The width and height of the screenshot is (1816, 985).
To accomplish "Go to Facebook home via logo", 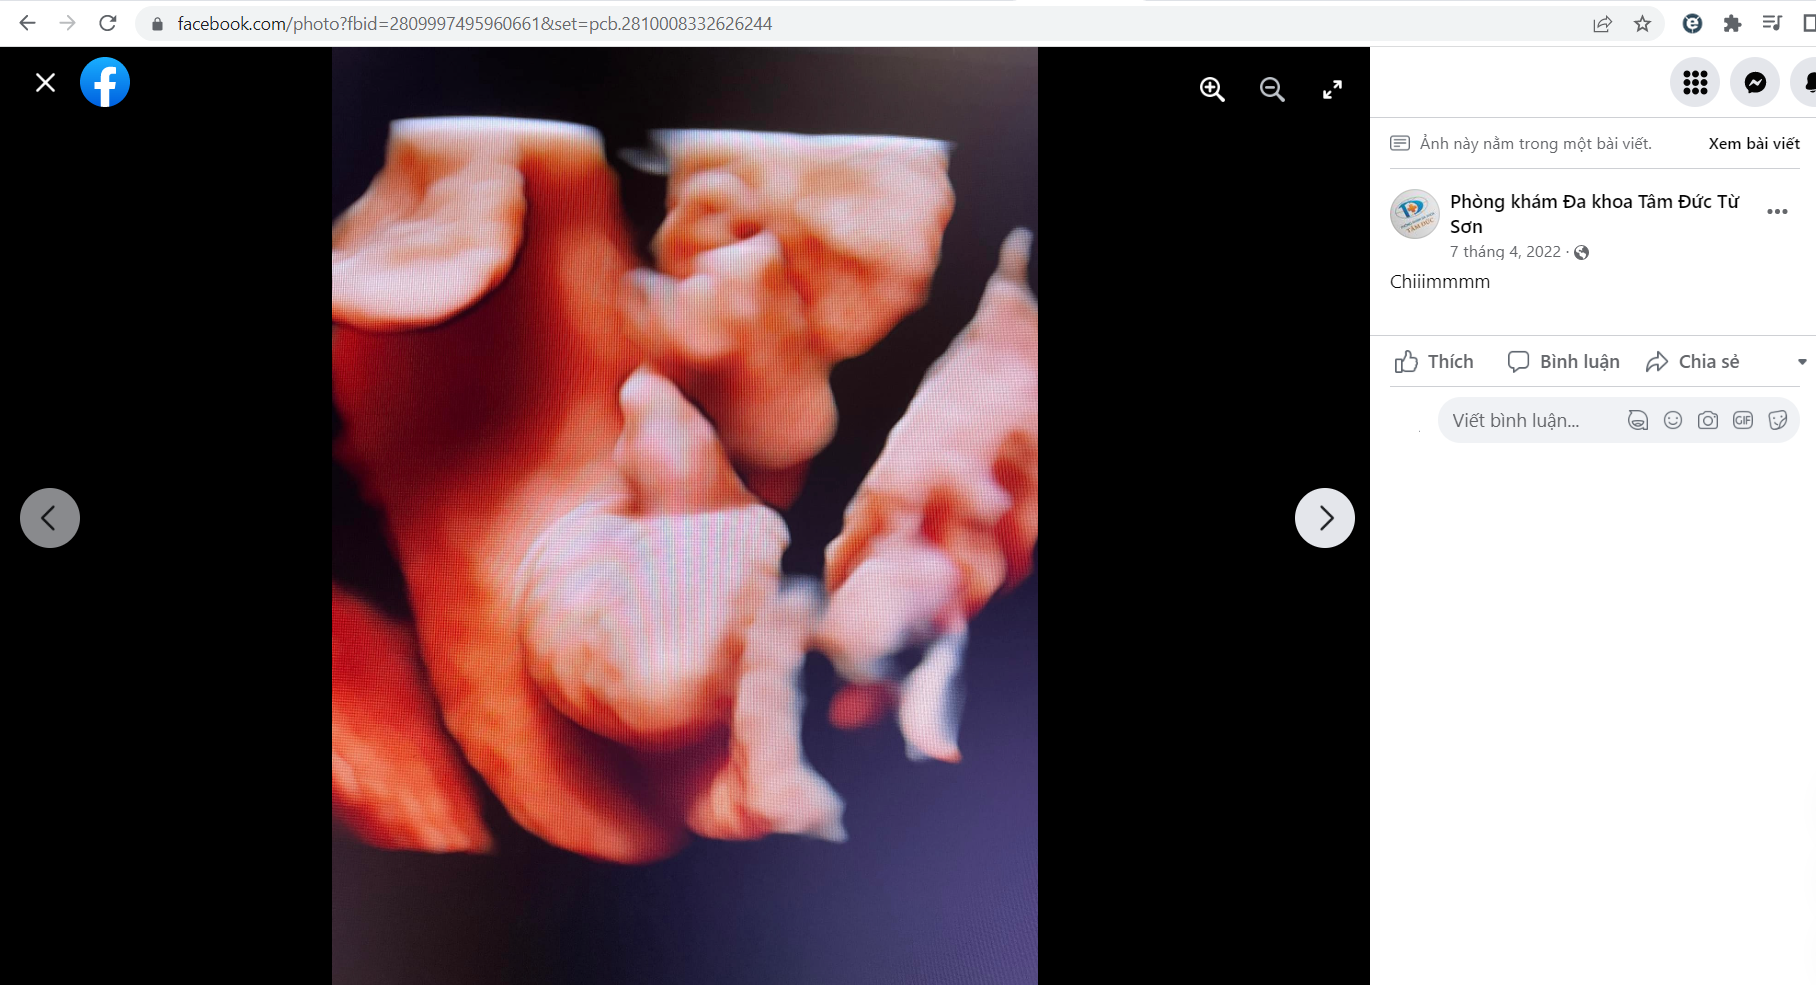I will [x=105, y=82].
